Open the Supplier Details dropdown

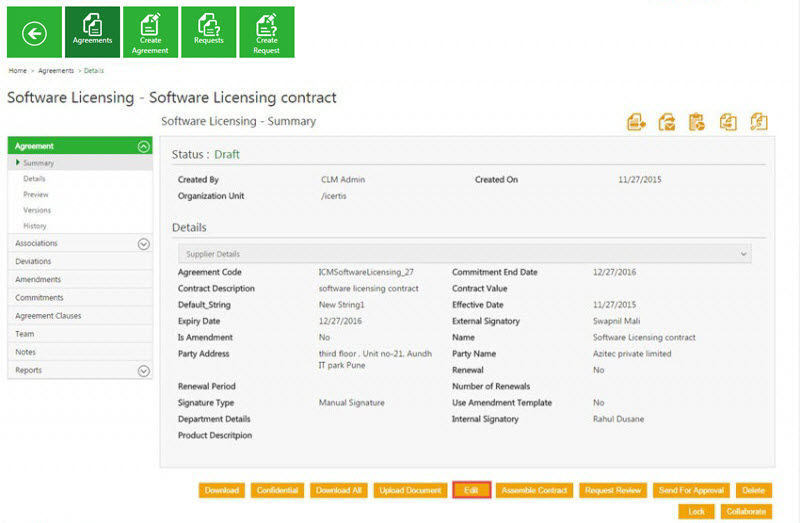(x=464, y=254)
